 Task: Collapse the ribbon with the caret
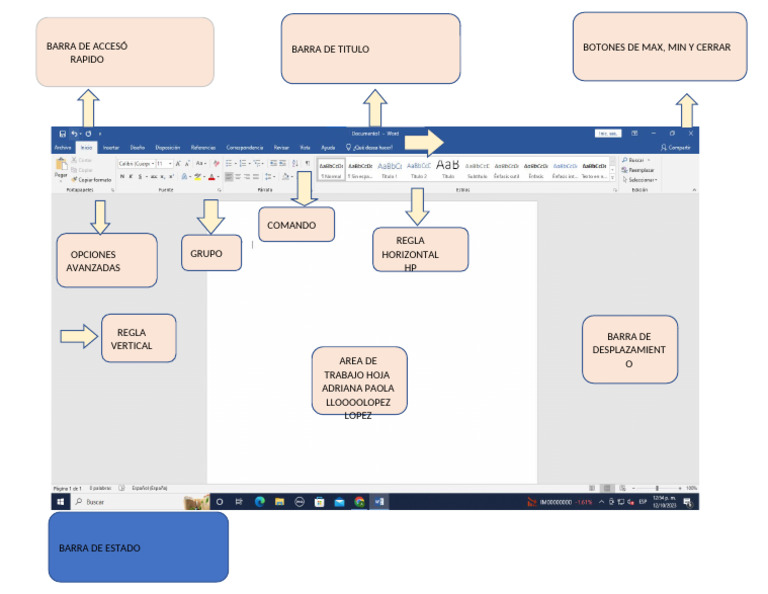pos(694,190)
